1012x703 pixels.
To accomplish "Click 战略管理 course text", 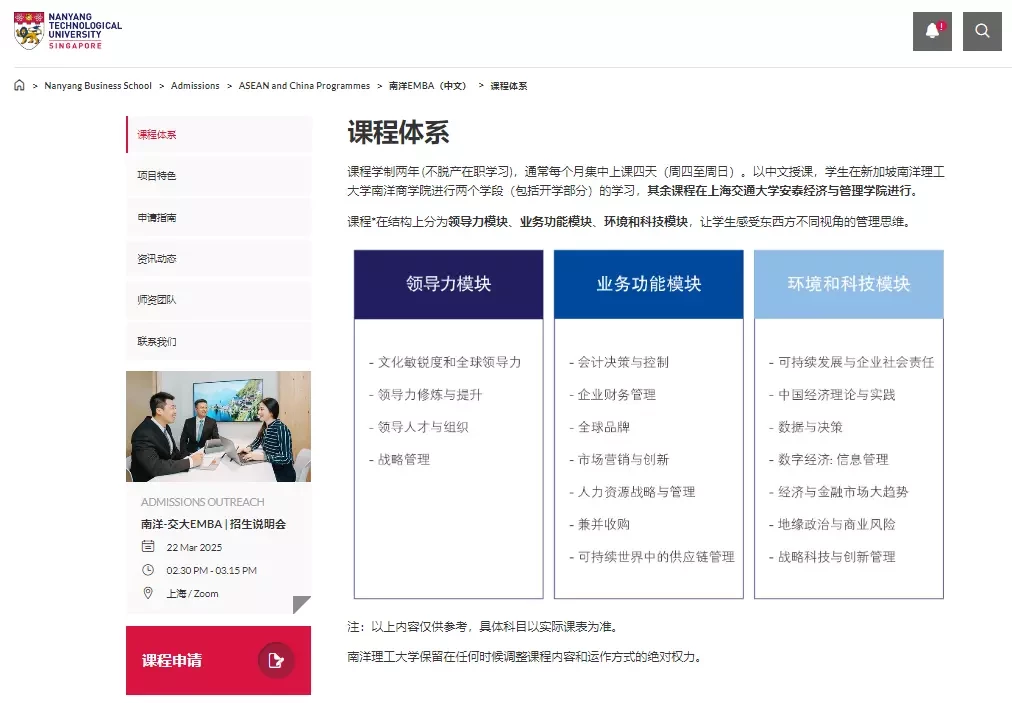I will [404, 460].
